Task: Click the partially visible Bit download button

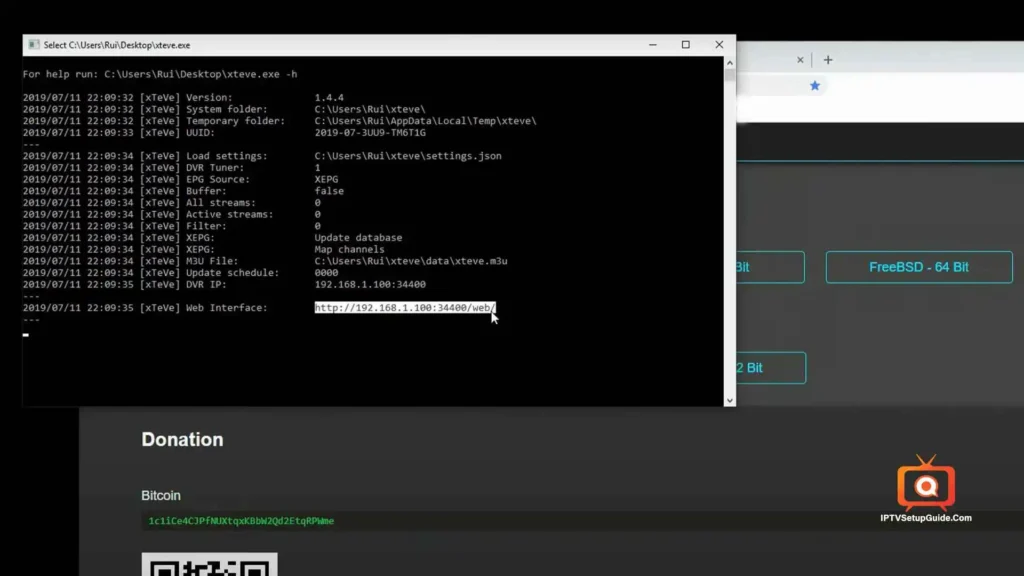Action: pyautogui.click(x=770, y=267)
